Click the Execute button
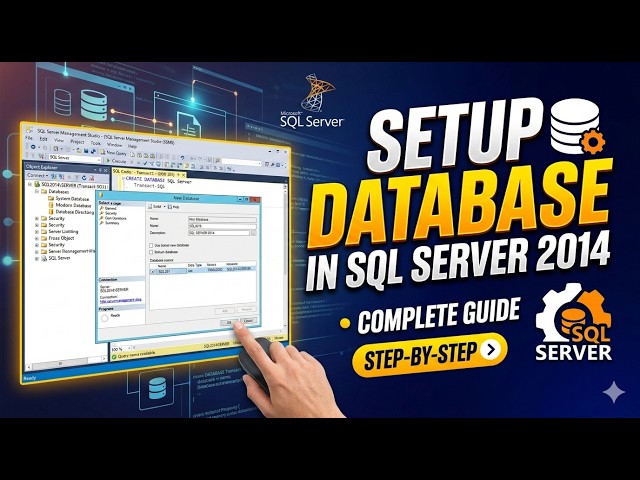 pyautogui.click(x=116, y=161)
